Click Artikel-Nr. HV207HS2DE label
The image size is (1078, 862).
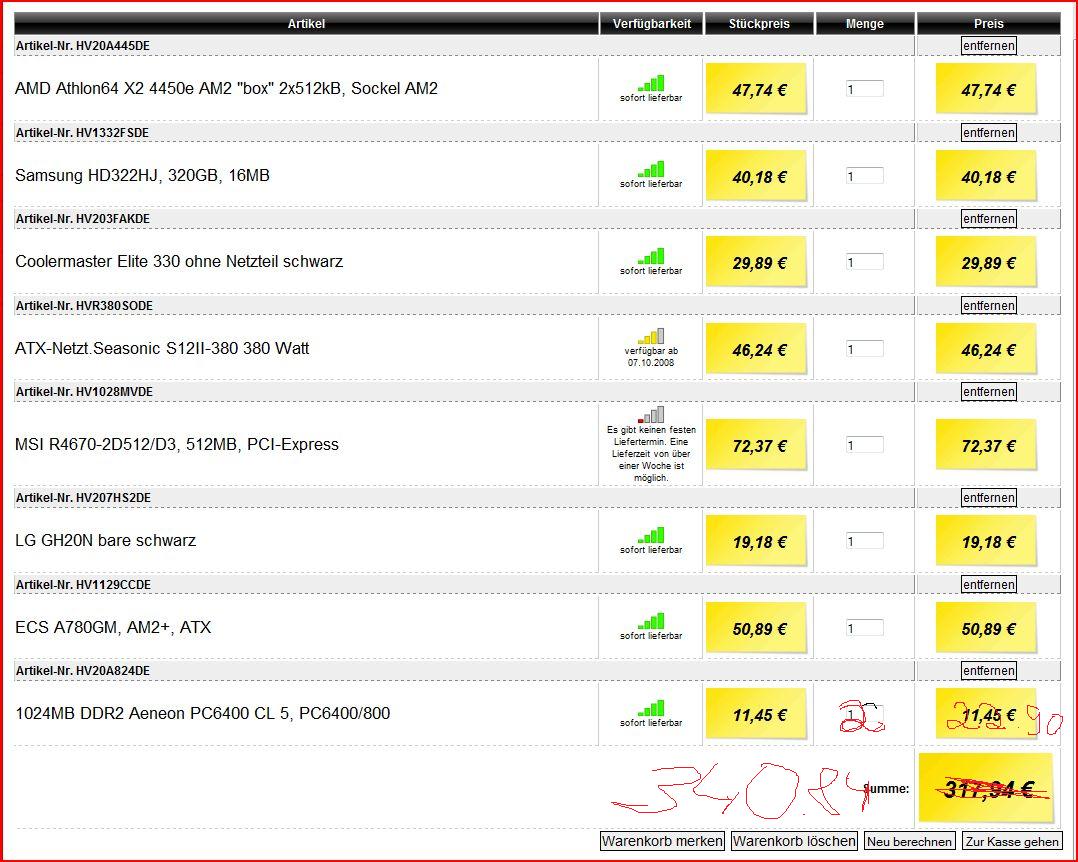[83, 498]
